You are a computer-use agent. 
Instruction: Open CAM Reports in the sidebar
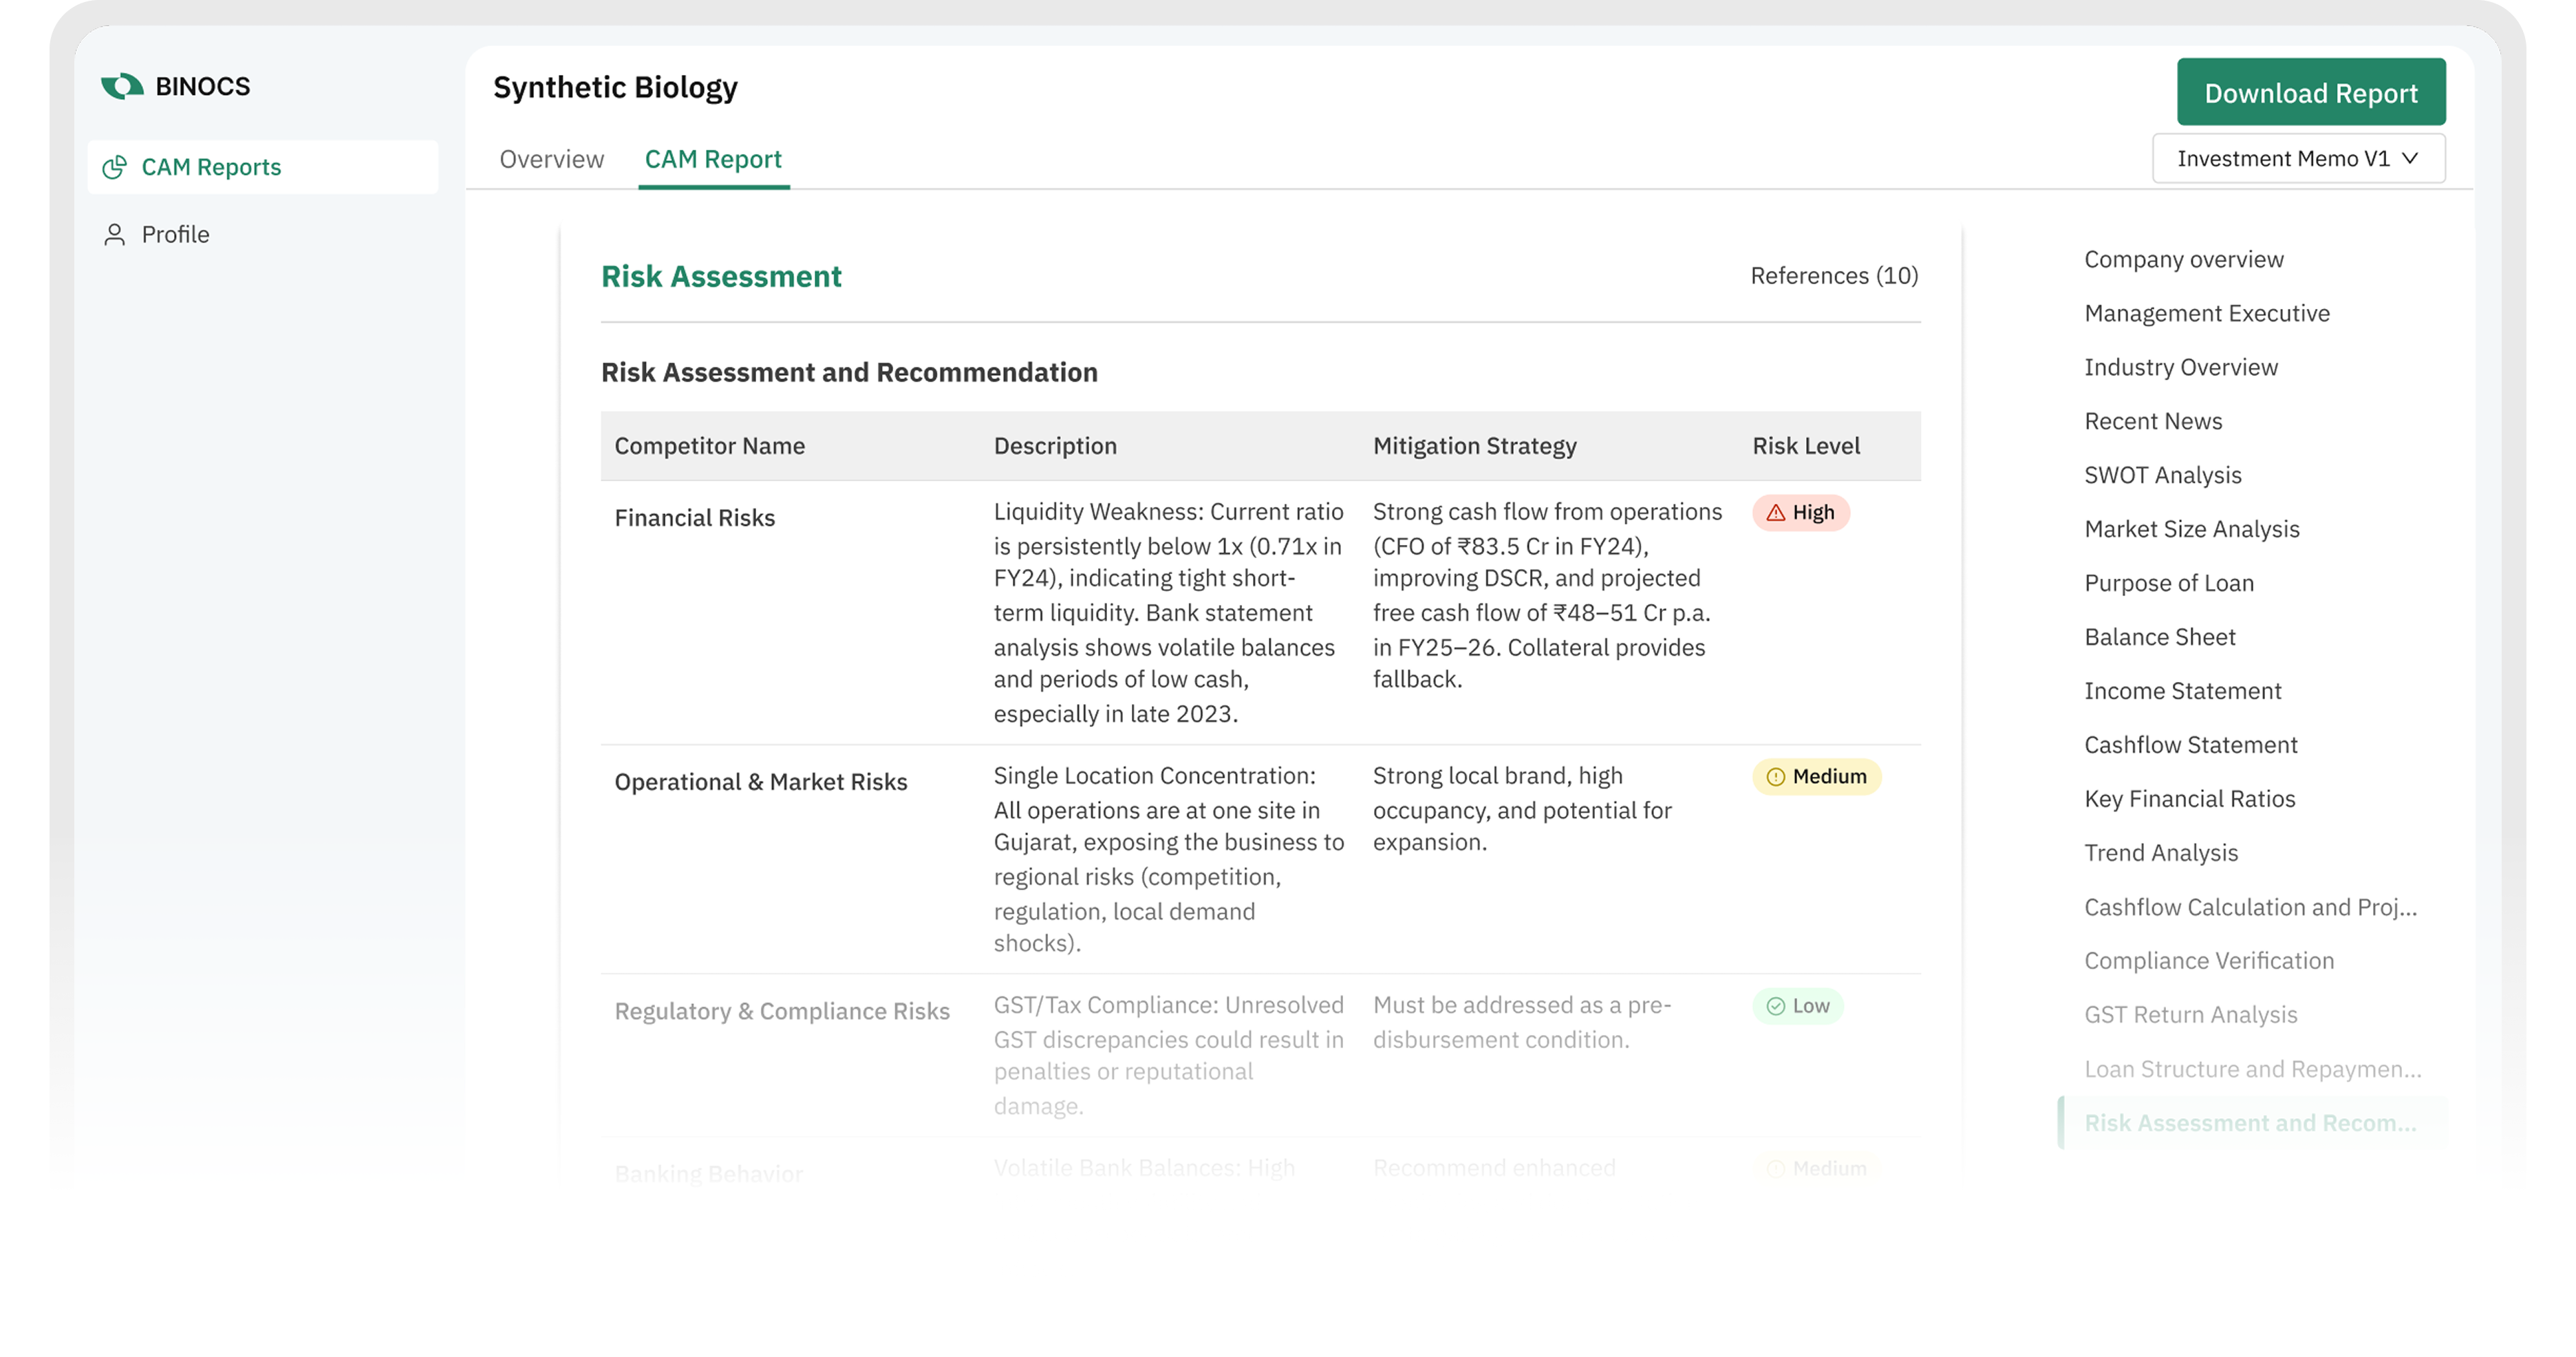click(x=263, y=167)
